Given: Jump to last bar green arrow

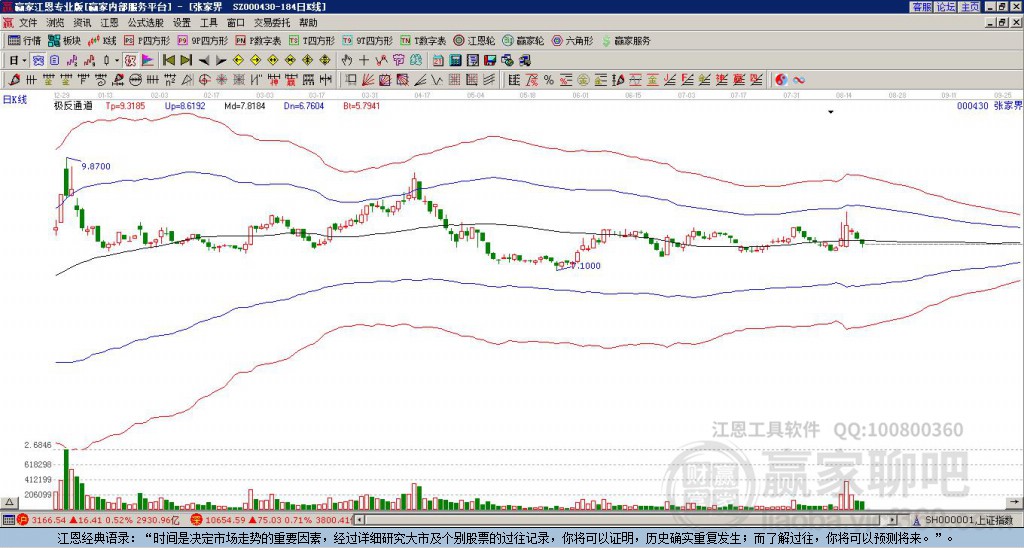Looking at the screenshot, I should [186, 61].
